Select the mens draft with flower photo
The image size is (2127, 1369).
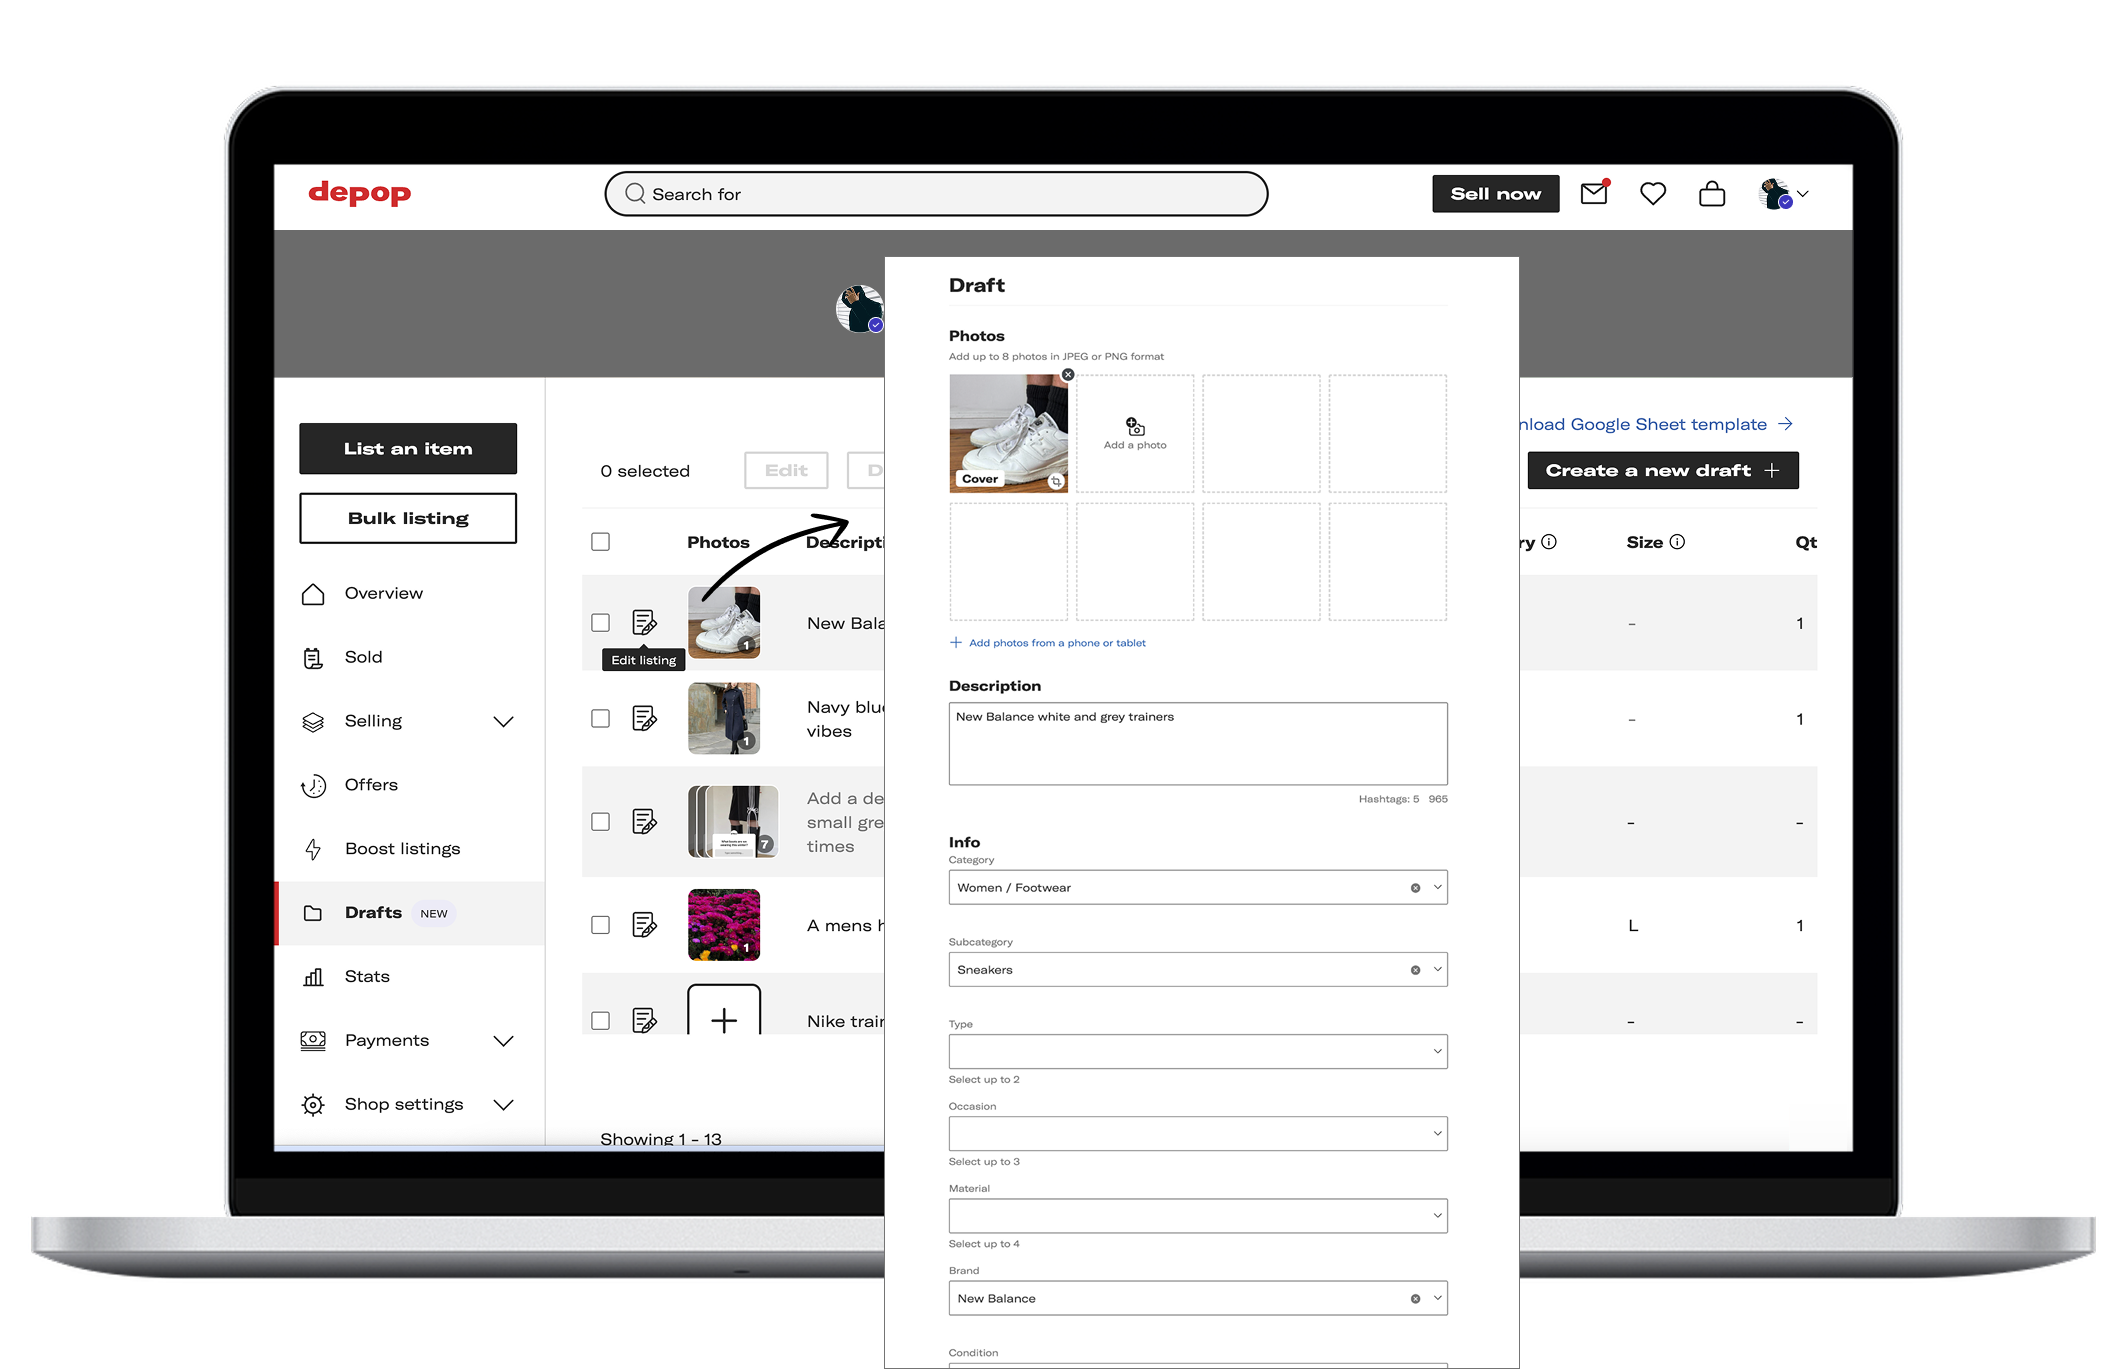pos(600,925)
